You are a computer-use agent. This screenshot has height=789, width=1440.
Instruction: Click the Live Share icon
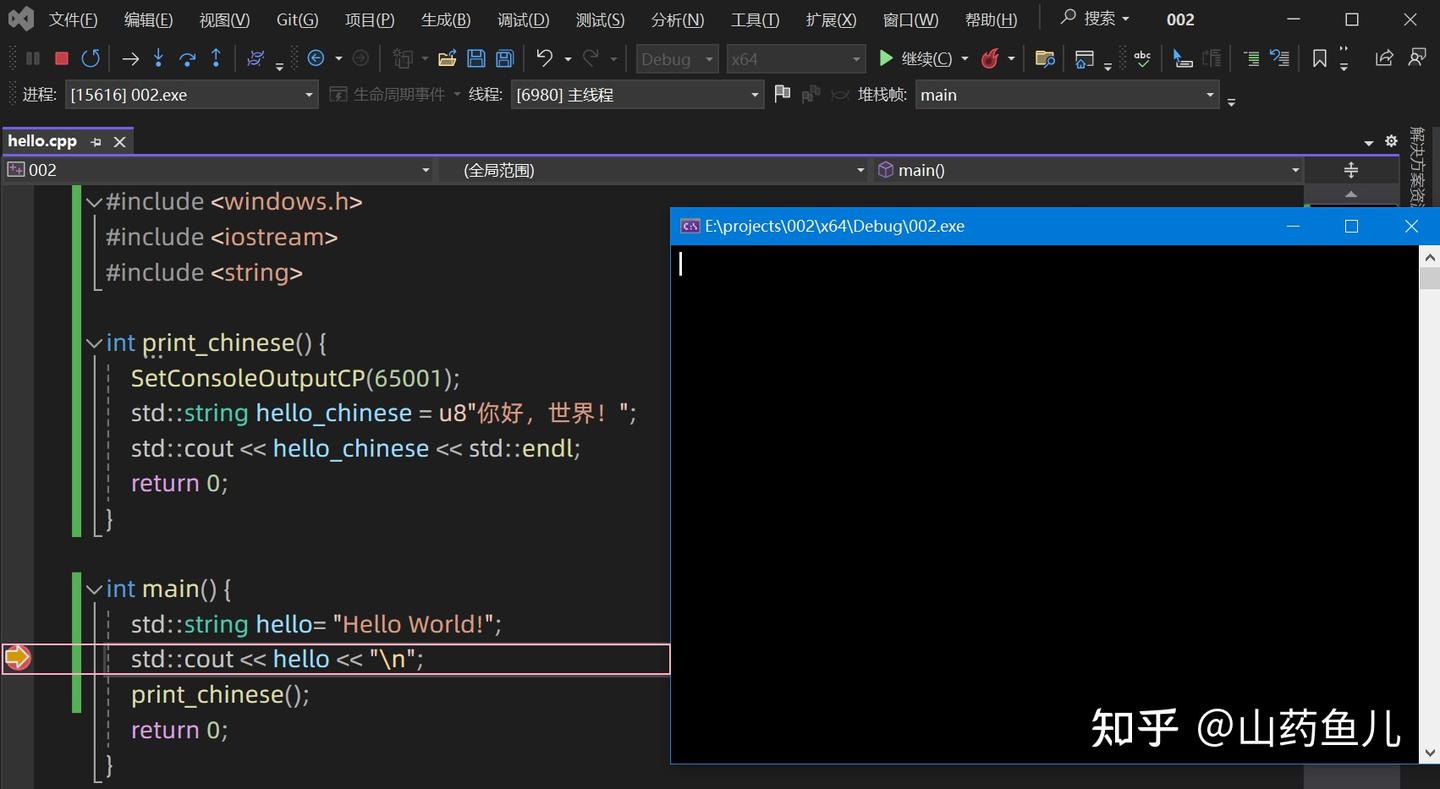[x=1384, y=58]
